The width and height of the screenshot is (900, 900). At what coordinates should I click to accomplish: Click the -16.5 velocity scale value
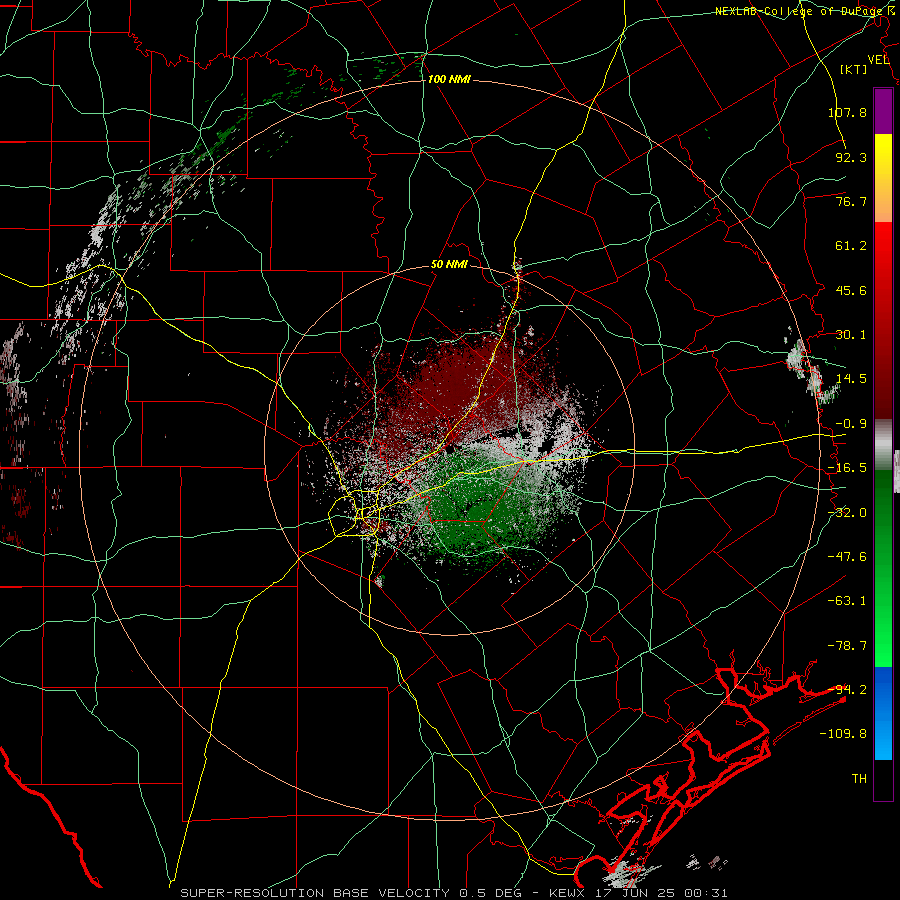pos(847,468)
